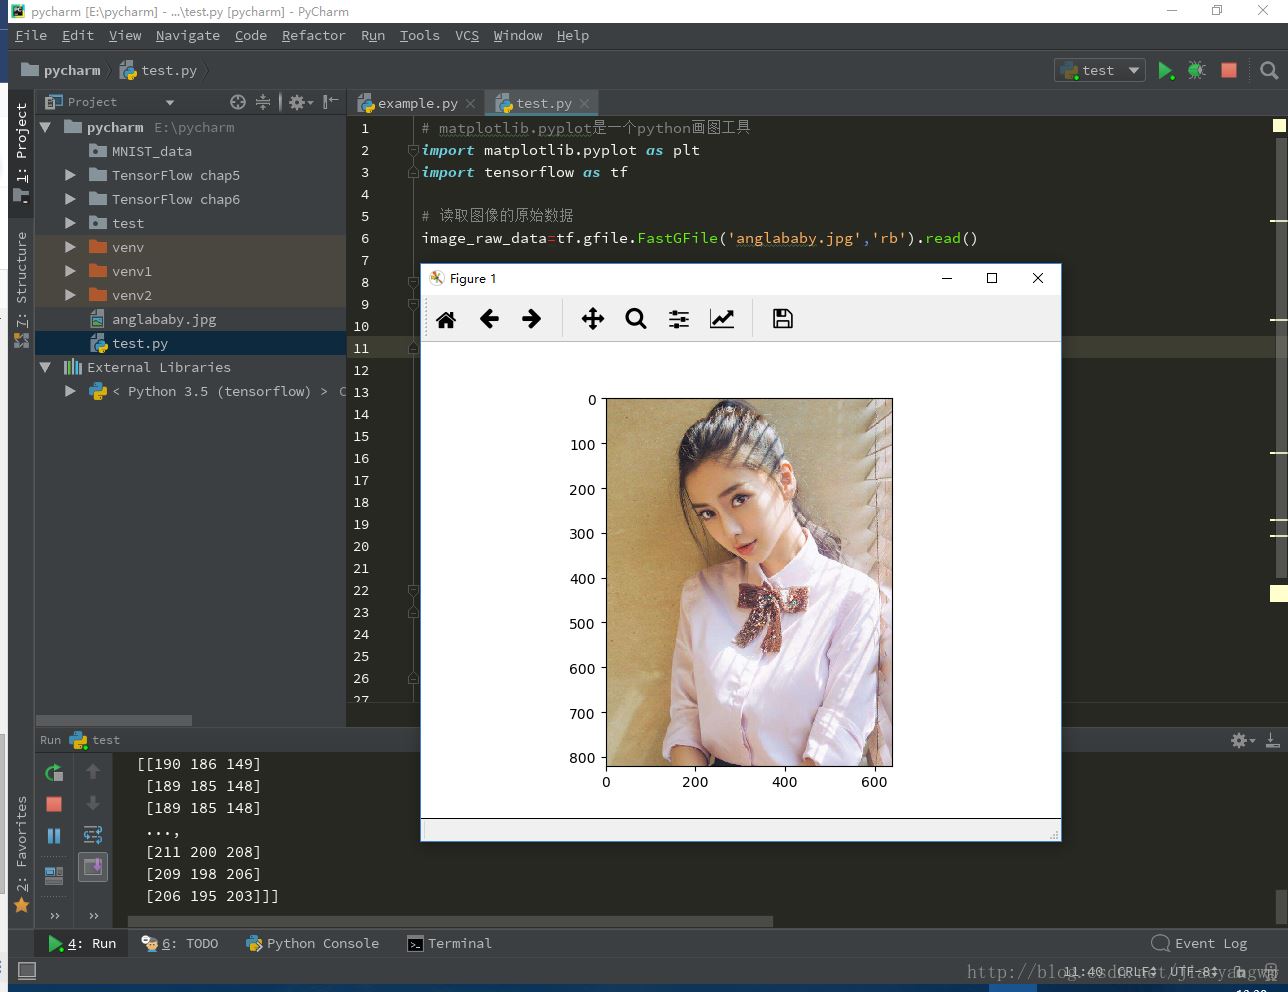Switch to the example.py editor tab
This screenshot has height=992, width=1288.
417,103
